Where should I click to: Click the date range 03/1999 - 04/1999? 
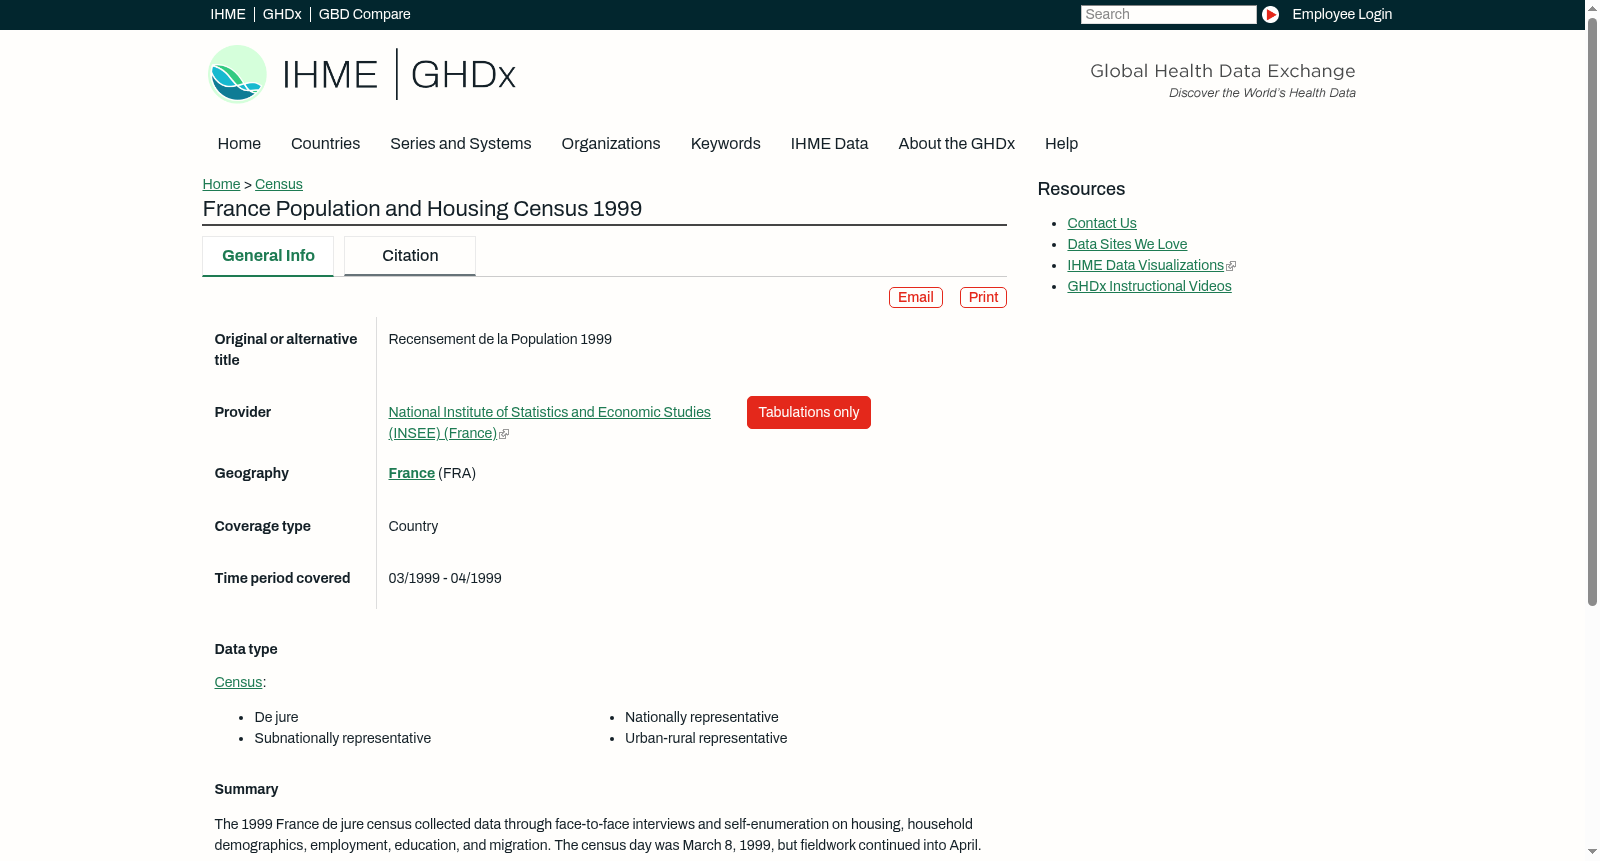[x=445, y=578]
